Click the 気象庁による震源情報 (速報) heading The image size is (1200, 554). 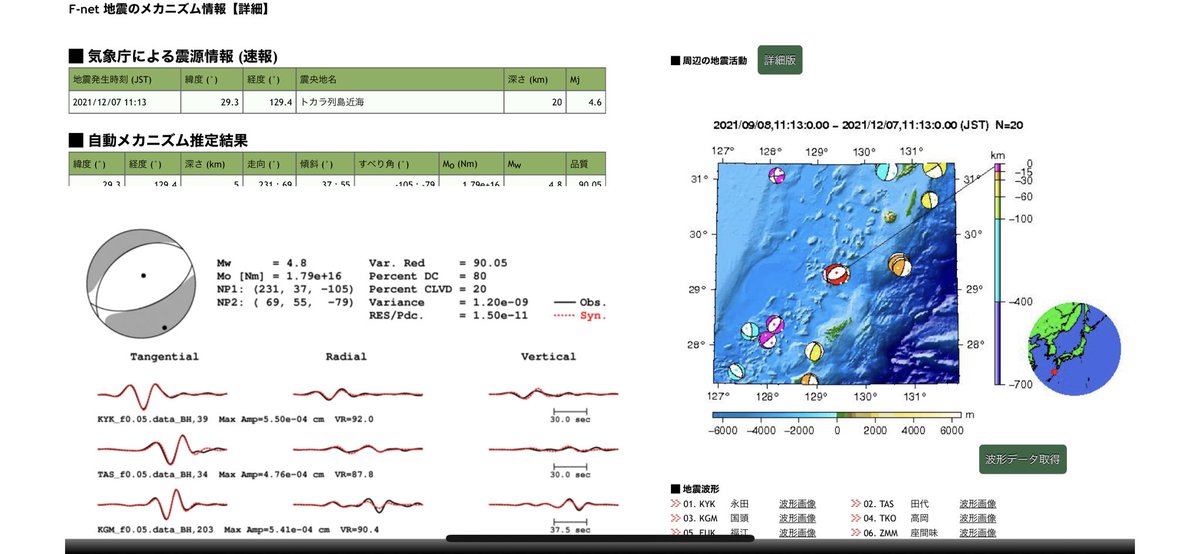coord(173,56)
